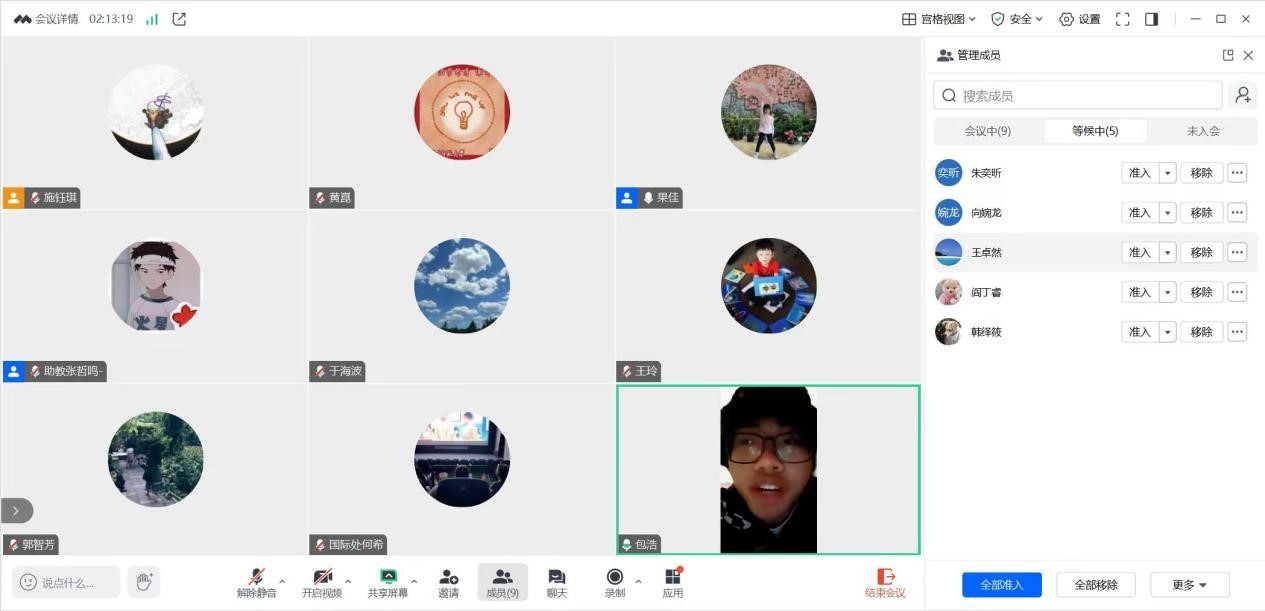
Task: Open the chat panel icon
Action: pyautogui.click(x=557, y=577)
